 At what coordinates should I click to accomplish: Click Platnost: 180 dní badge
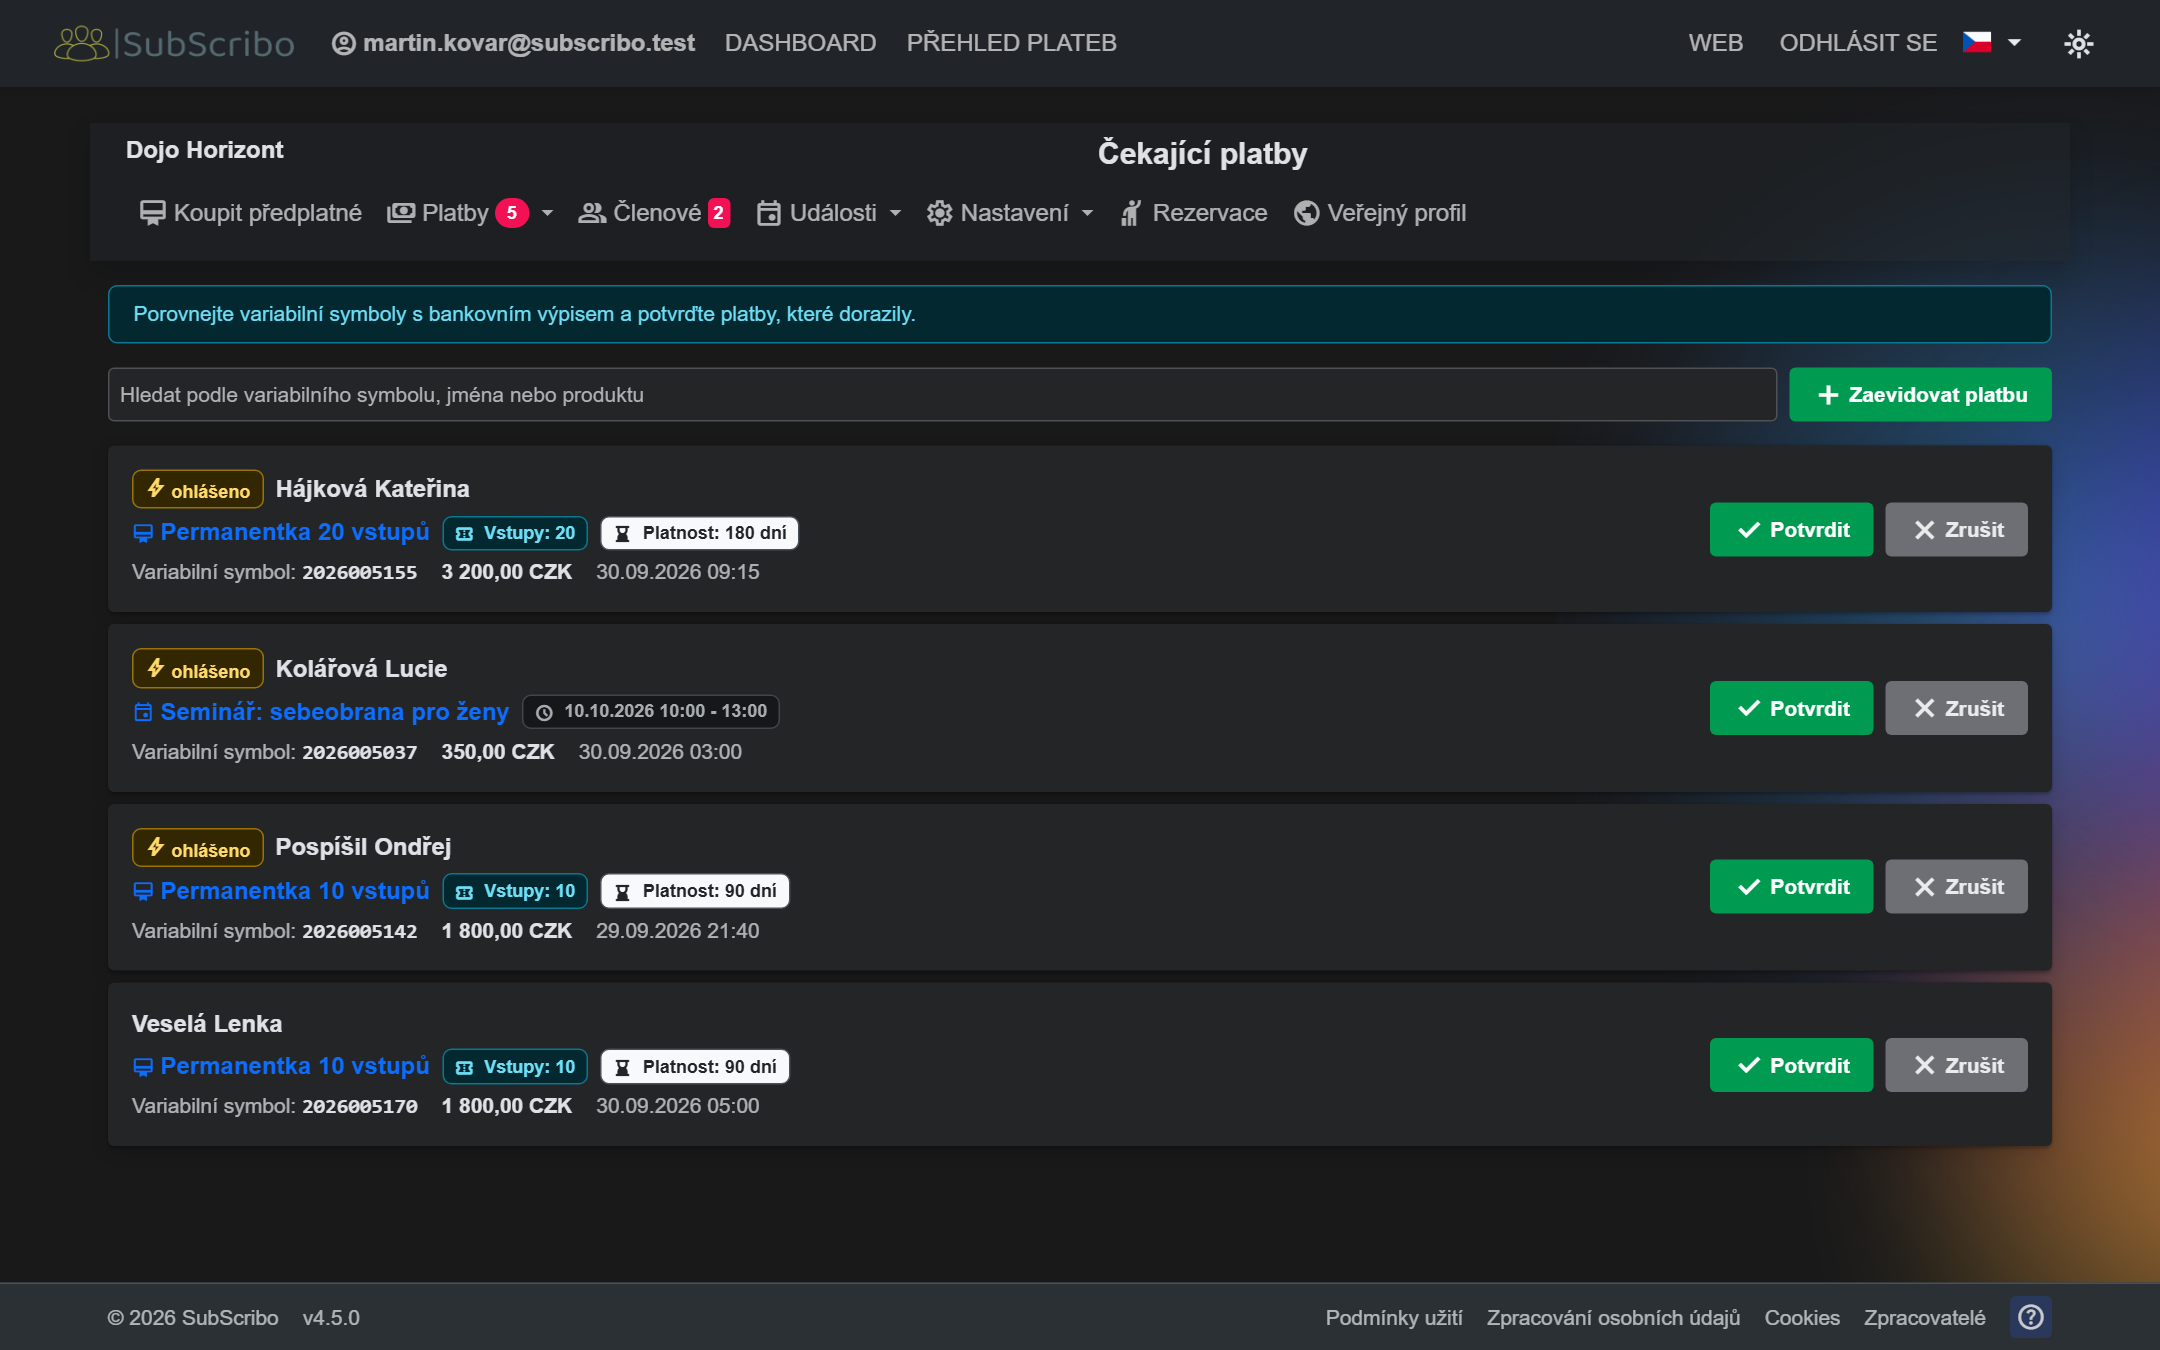pyautogui.click(x=699, y=534)
